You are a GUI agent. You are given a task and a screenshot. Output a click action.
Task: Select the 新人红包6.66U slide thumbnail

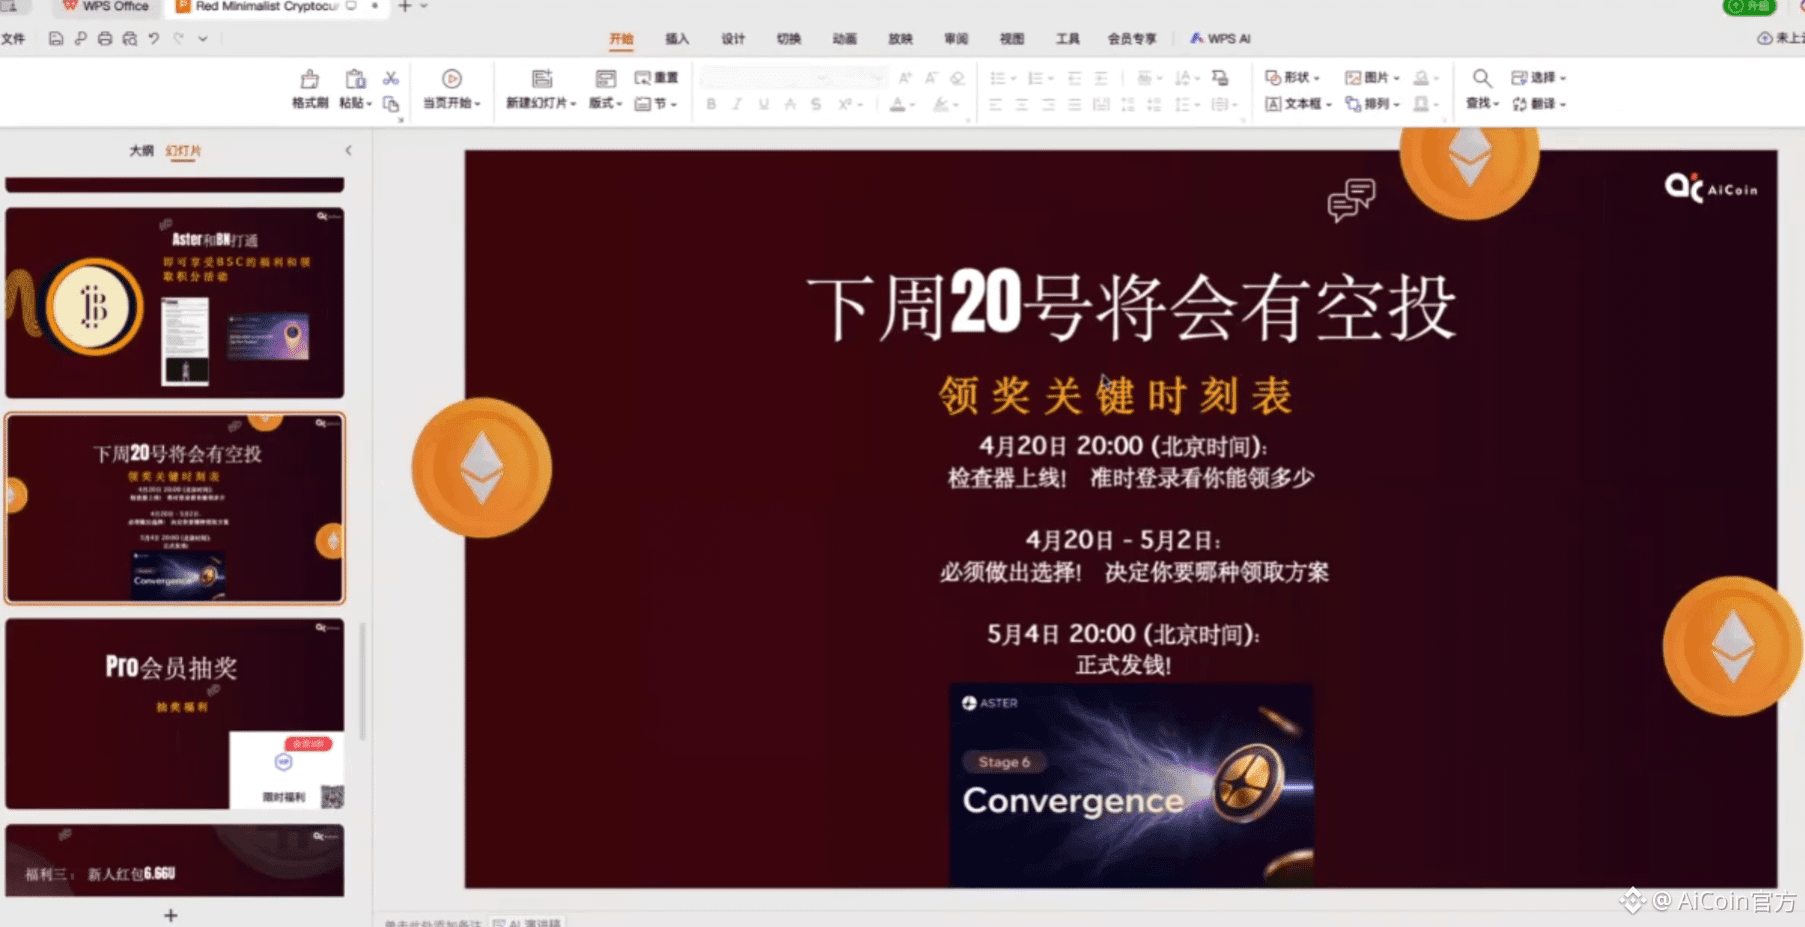coord(175,860)
